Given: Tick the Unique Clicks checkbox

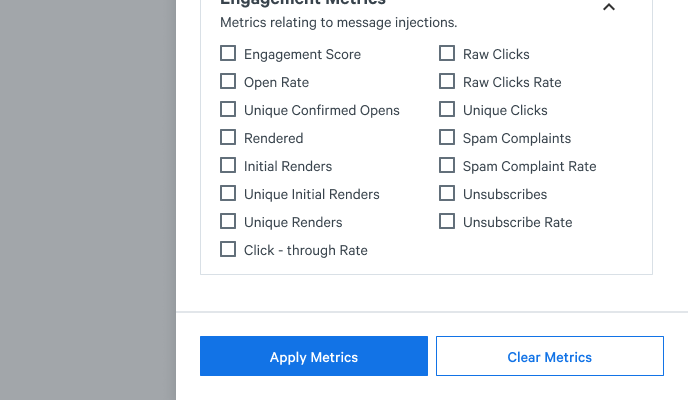Looking at the screenshot, I should (447, 110).
